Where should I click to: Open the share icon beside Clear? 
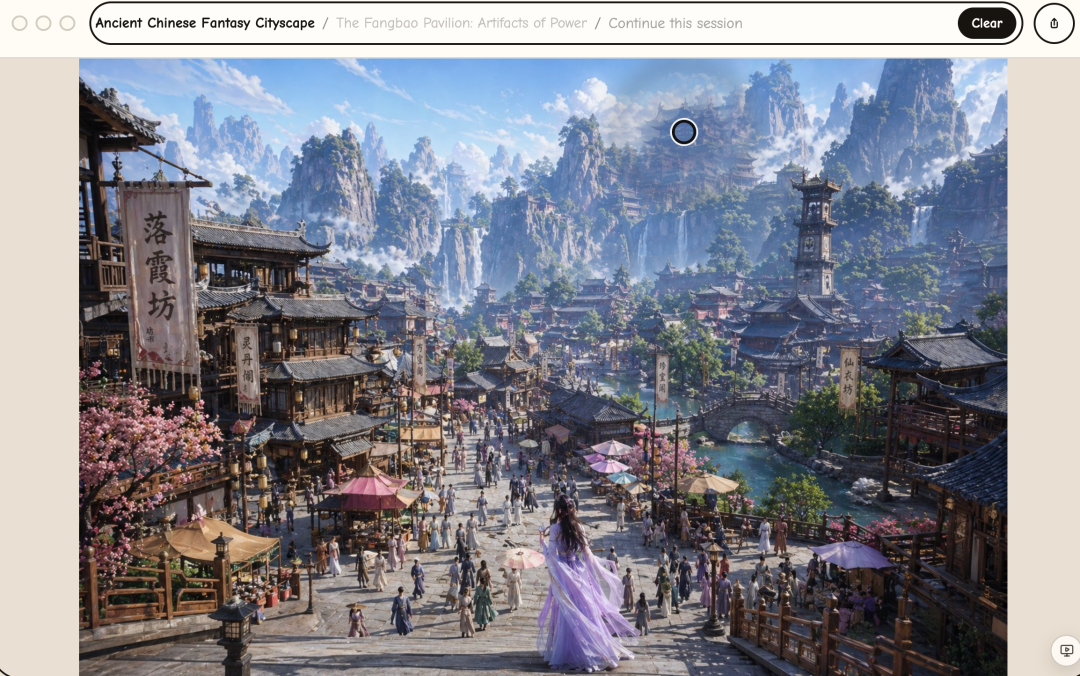click(x=1054, y=23)
